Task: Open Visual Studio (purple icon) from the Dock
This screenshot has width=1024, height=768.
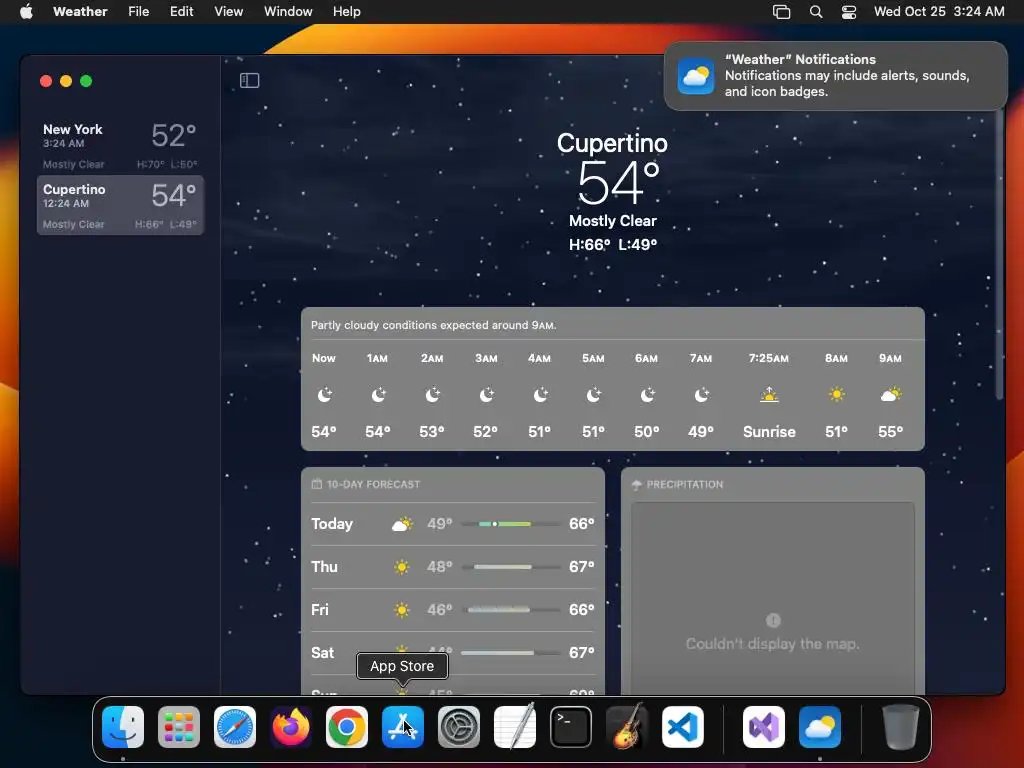Action: [x=763, y=727]
